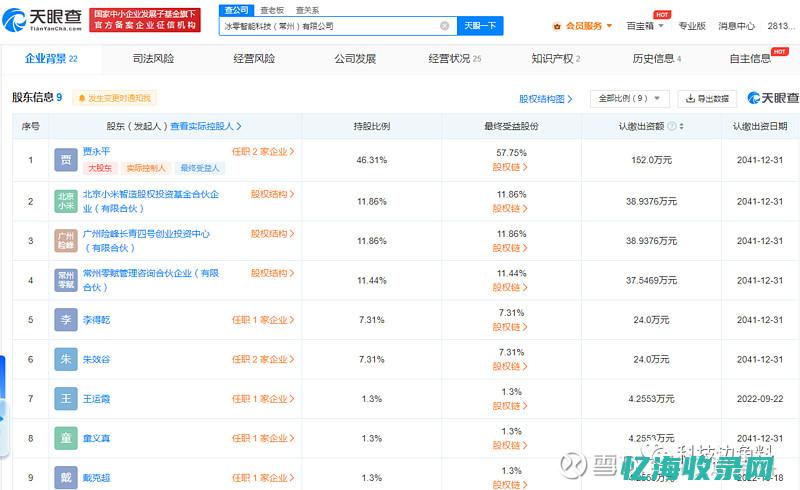Select the 查老板 search tab

(272, 10)
